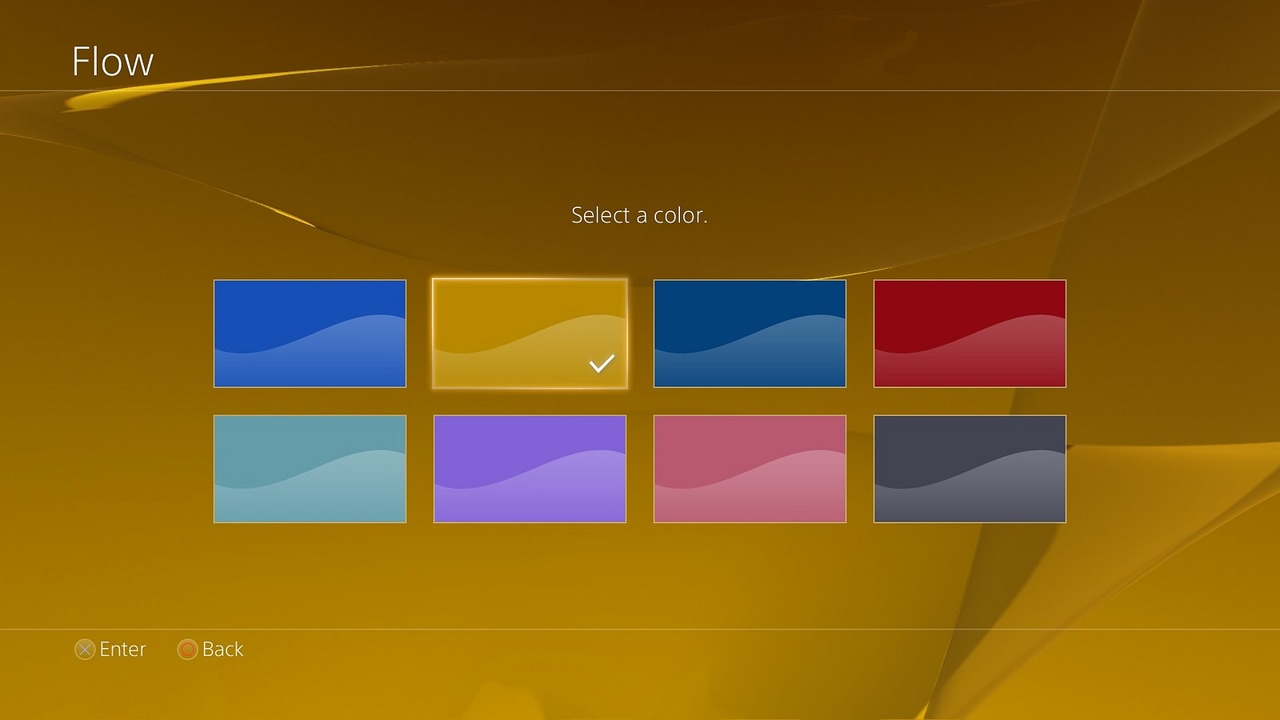Select the bright blue color swatch

(x=310, y=333)
